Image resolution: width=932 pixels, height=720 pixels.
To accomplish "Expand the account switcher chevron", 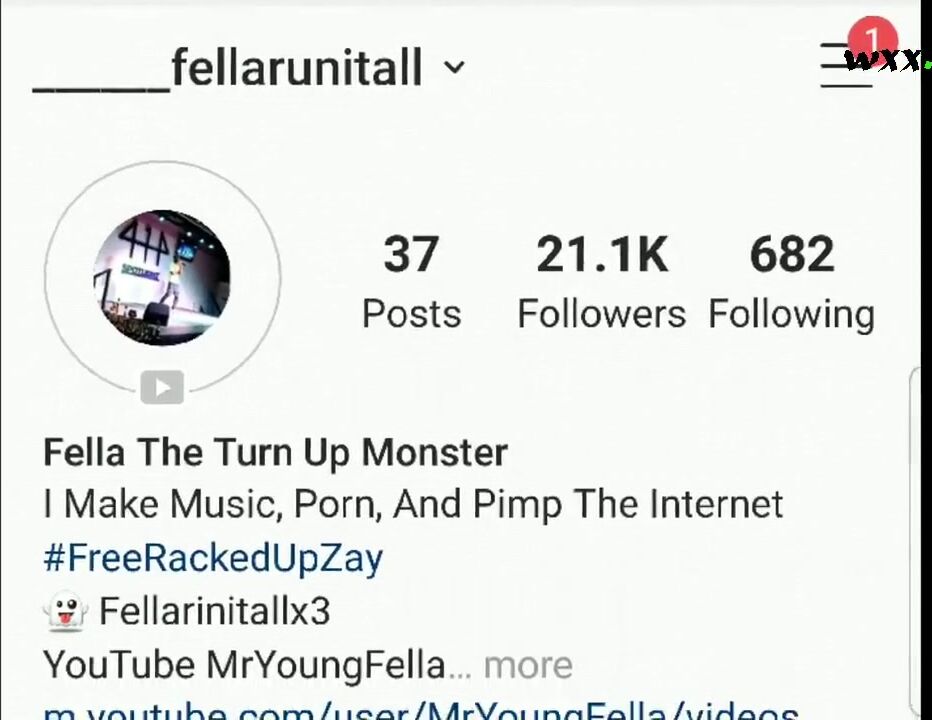I will tap(454, 67).
